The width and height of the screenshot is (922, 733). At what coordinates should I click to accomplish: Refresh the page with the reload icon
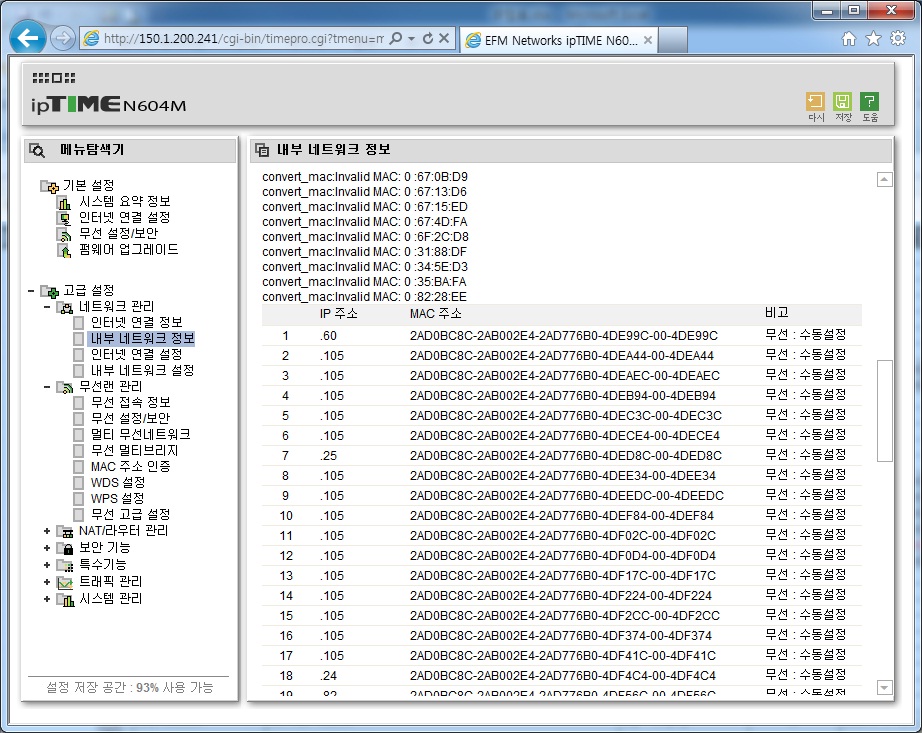pyautogui.click(x=428, y=39)
